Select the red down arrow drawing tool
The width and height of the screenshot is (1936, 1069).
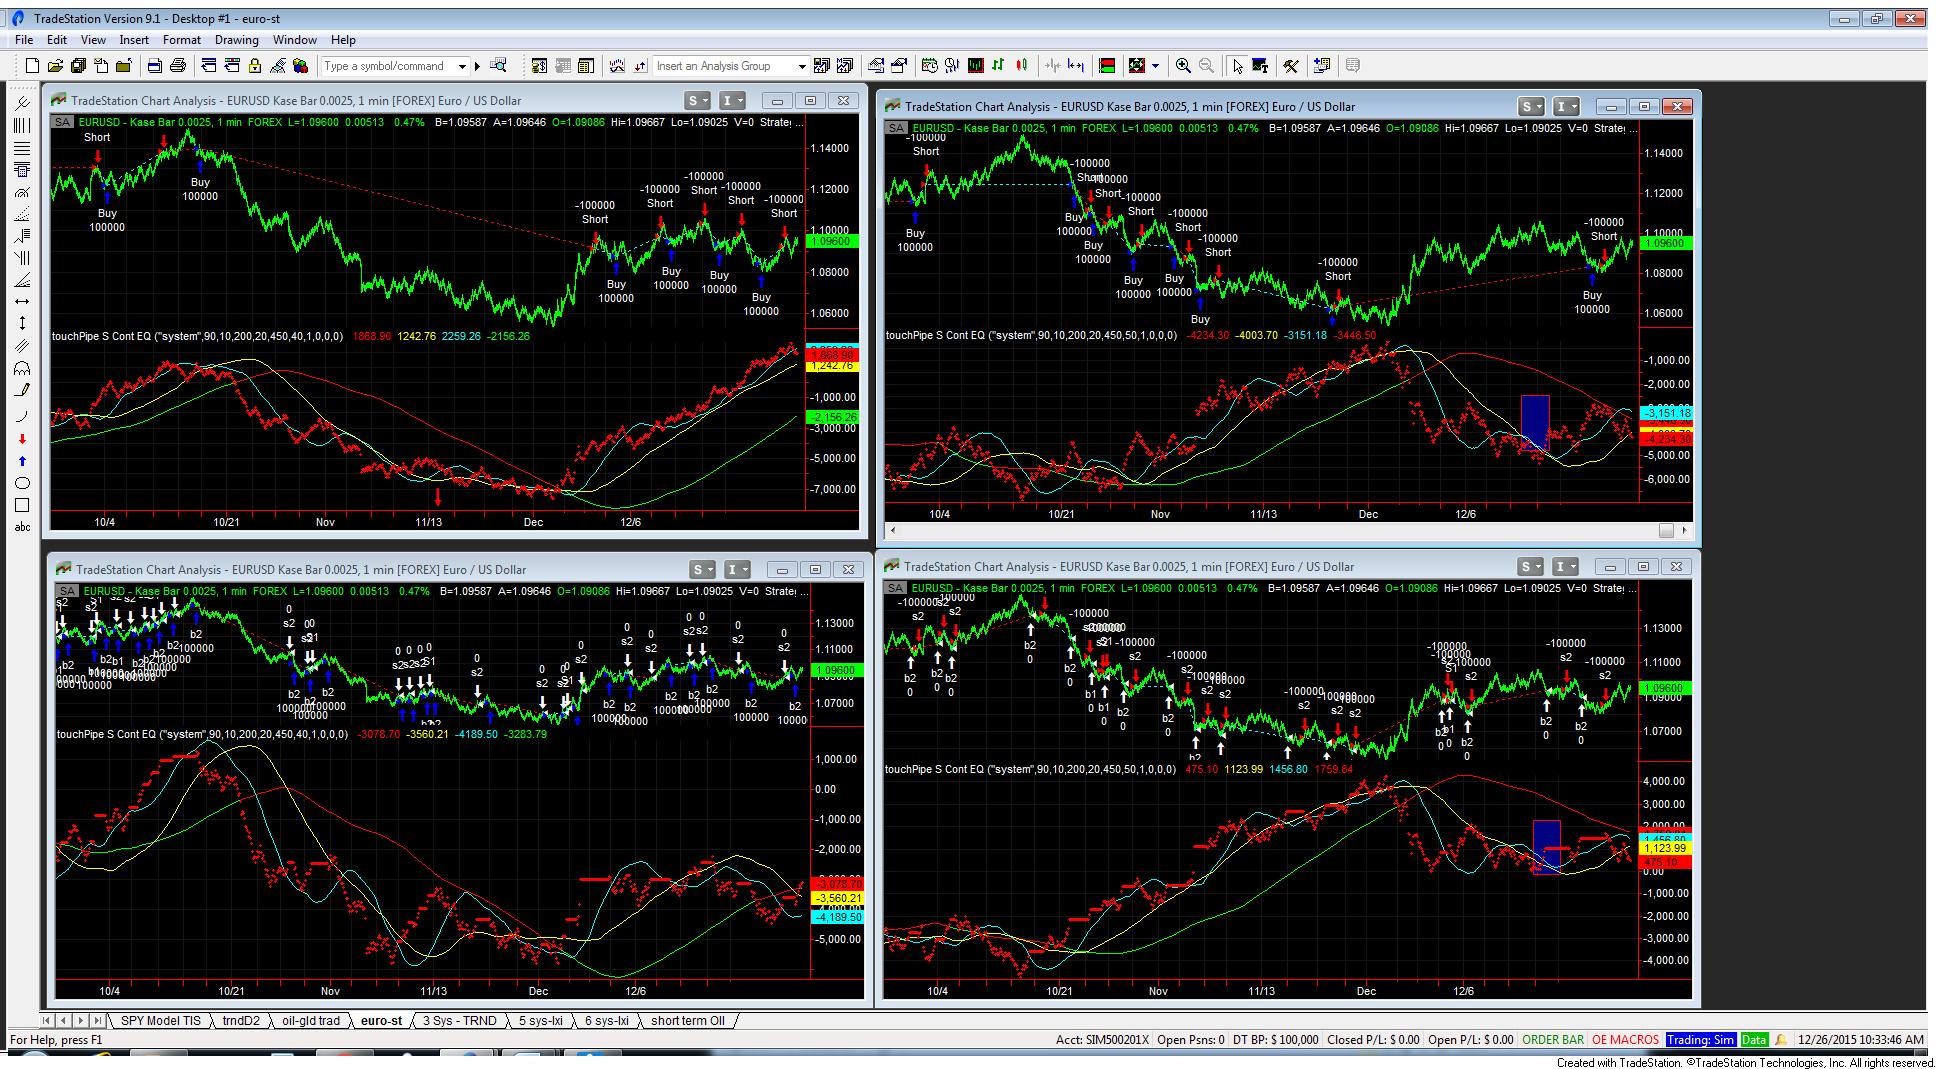[x=22, y=439]
